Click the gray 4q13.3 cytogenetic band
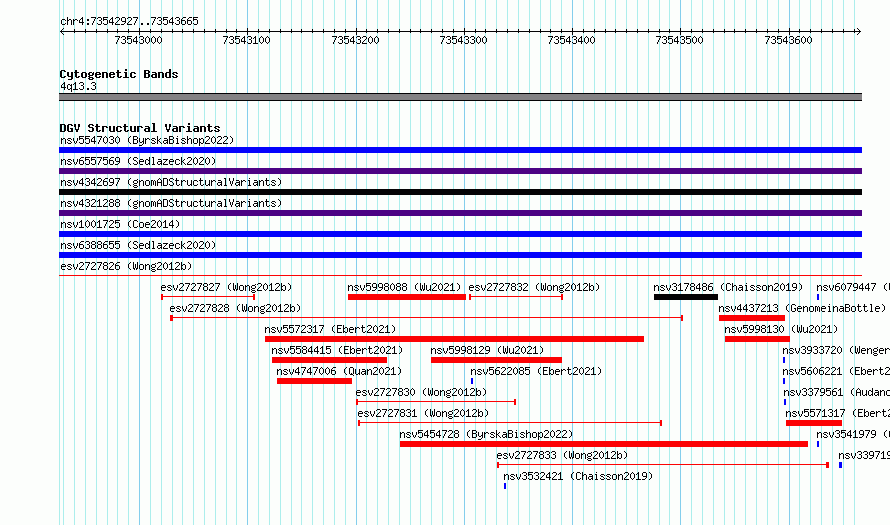The image size is (890, 525). click(460, 97)
